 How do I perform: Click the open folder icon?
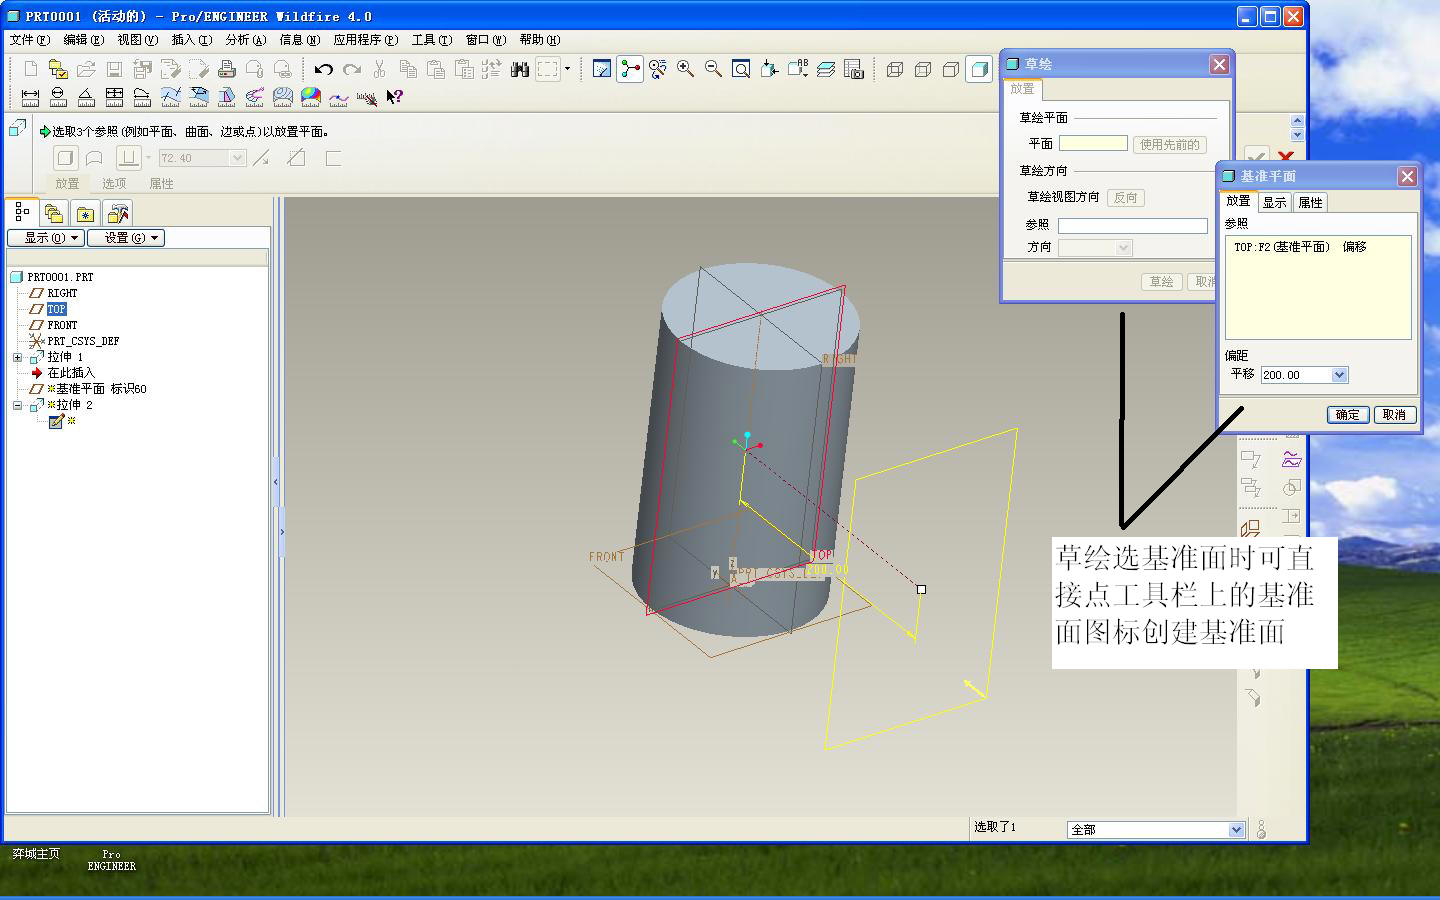[x=86, y=69]
